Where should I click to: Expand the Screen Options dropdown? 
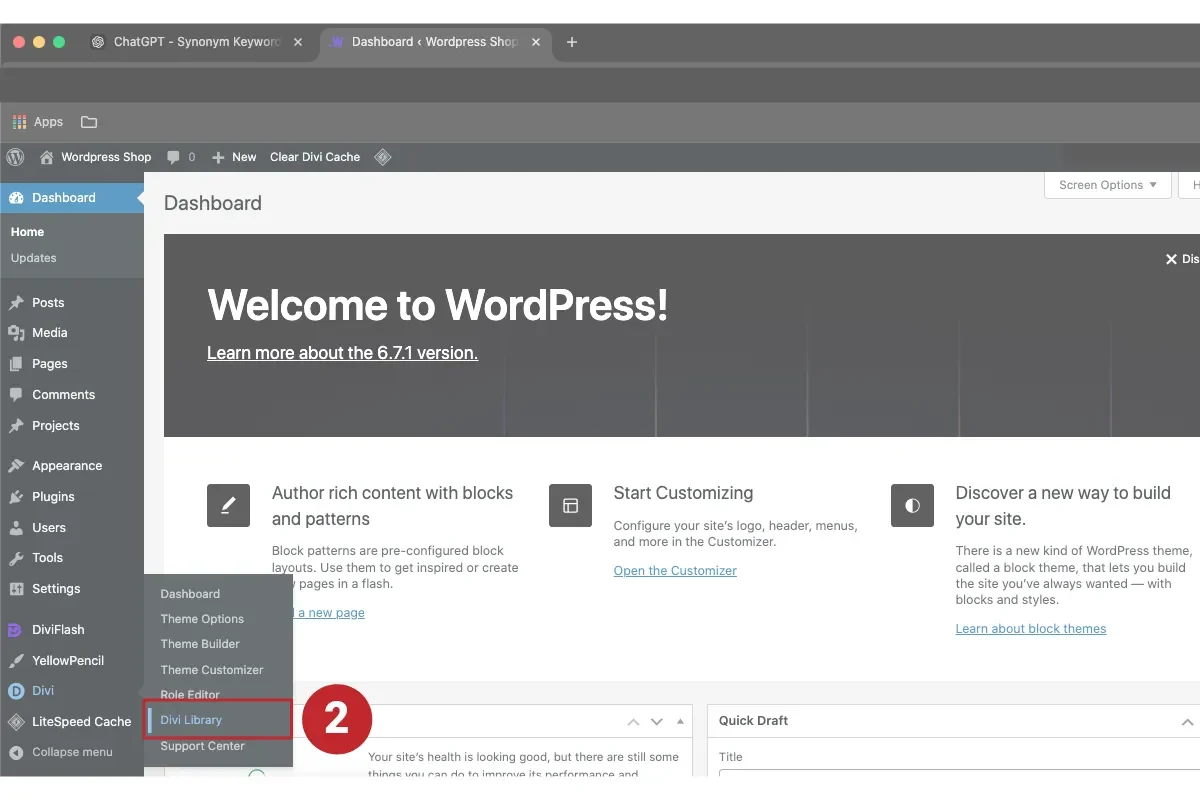pos(1107,185)
